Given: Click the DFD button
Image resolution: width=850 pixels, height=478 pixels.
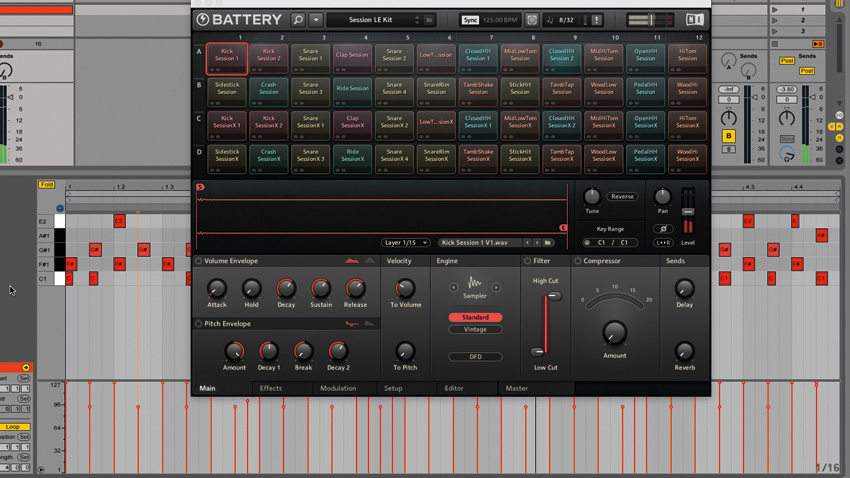Looking at the screenshot, I should click(x=475, y=357).
